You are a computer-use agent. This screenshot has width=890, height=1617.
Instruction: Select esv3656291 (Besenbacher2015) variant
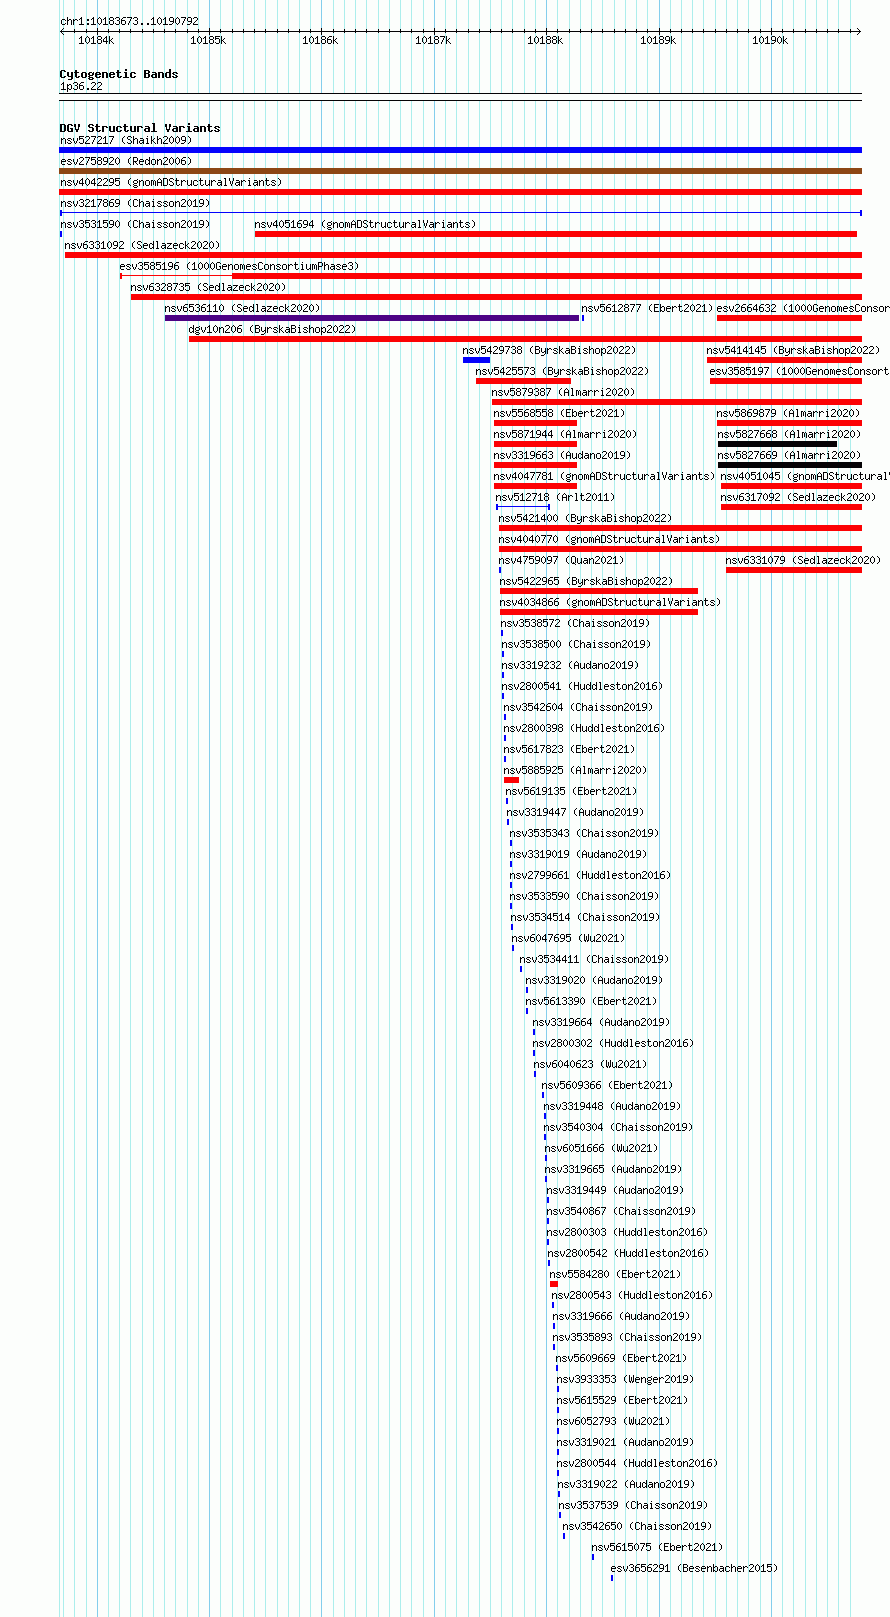tap(694, 1568)
